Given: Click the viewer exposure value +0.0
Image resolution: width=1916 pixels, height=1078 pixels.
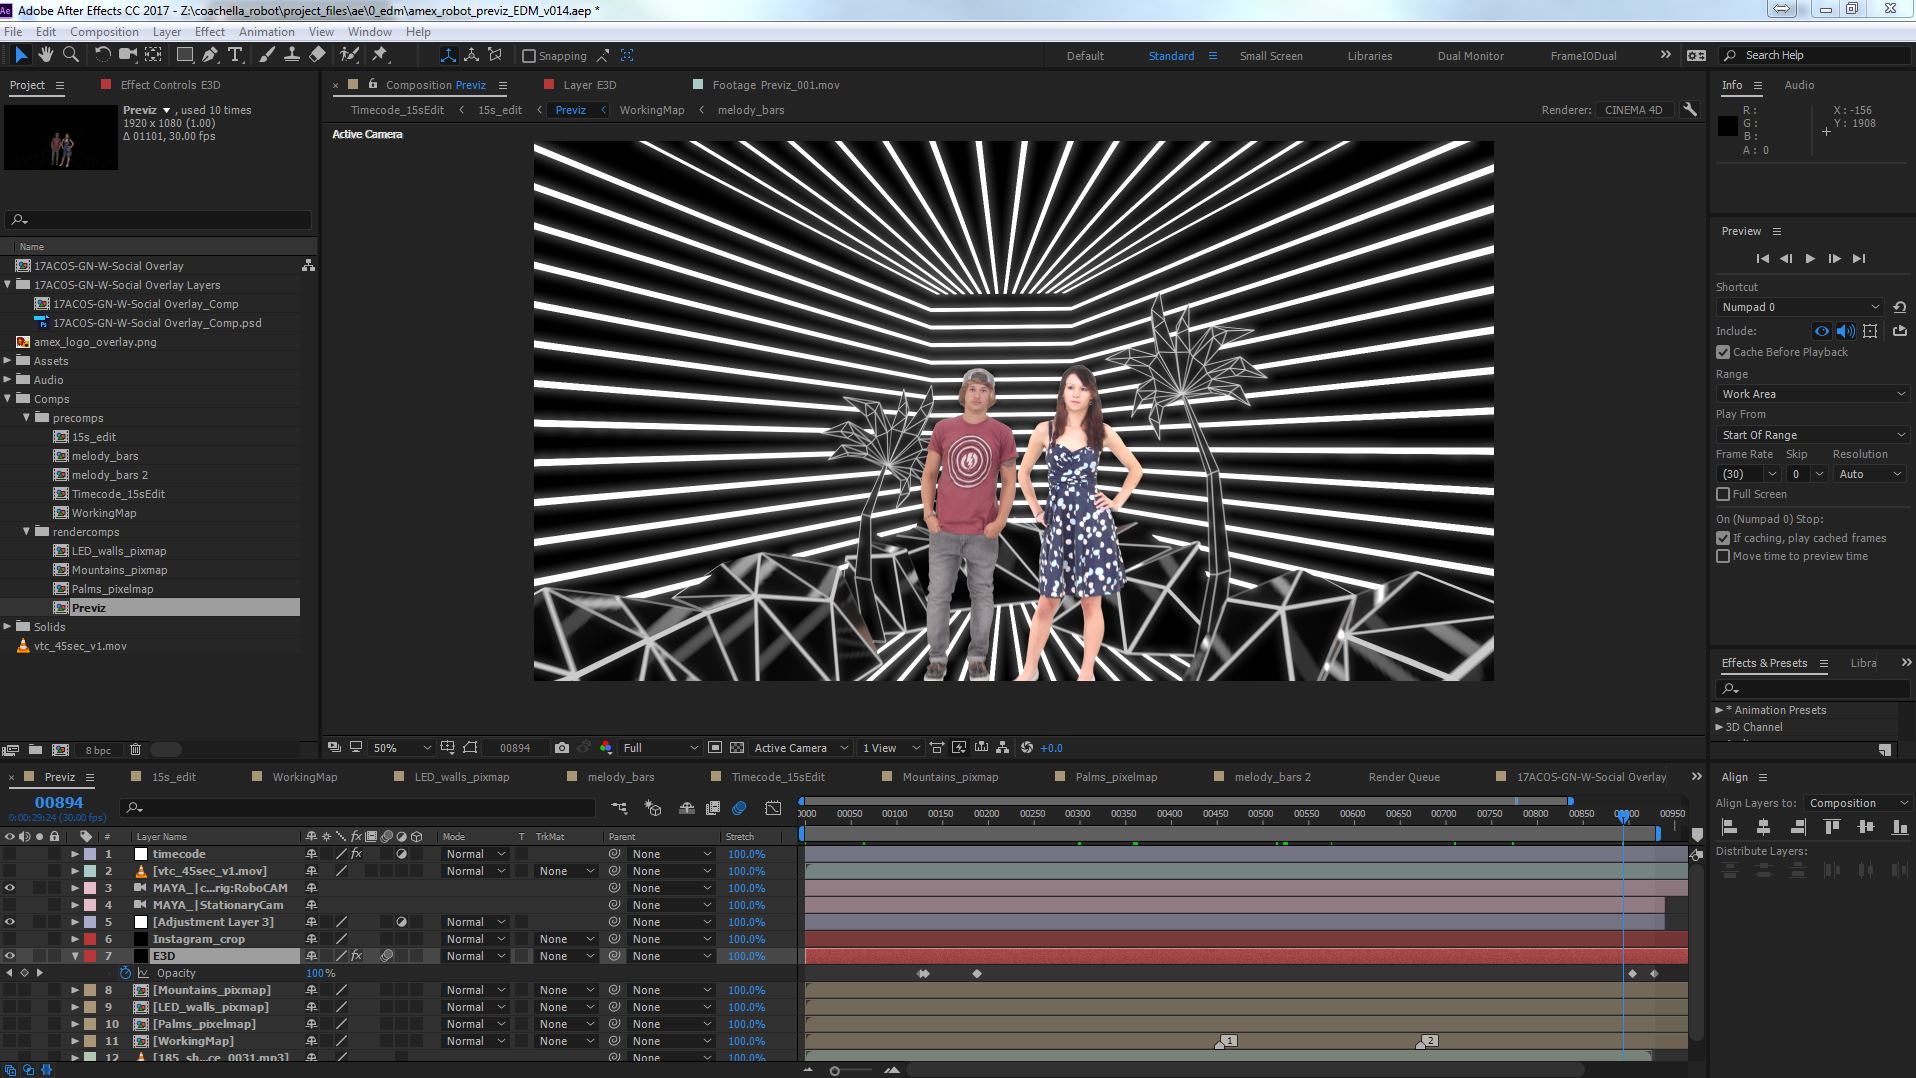Looking at the screenshot, I should [1051, 748].
